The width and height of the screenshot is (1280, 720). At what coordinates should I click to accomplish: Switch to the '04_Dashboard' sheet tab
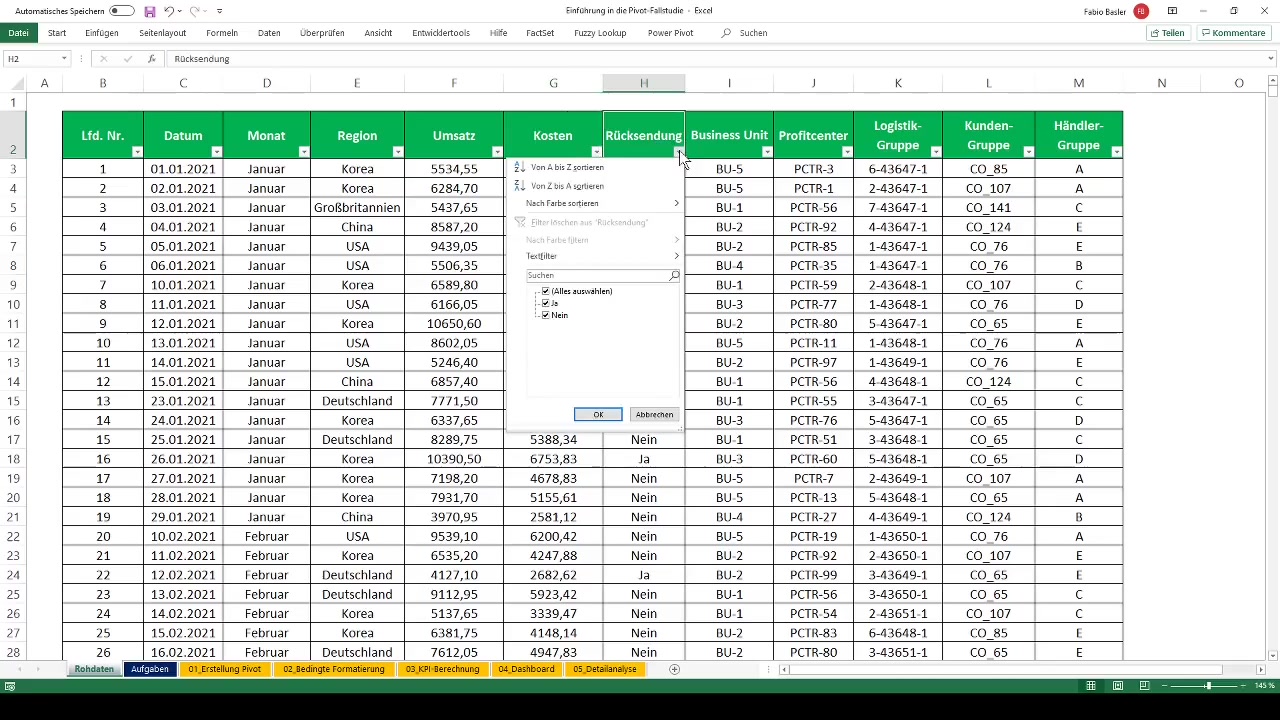coord(527,669)
